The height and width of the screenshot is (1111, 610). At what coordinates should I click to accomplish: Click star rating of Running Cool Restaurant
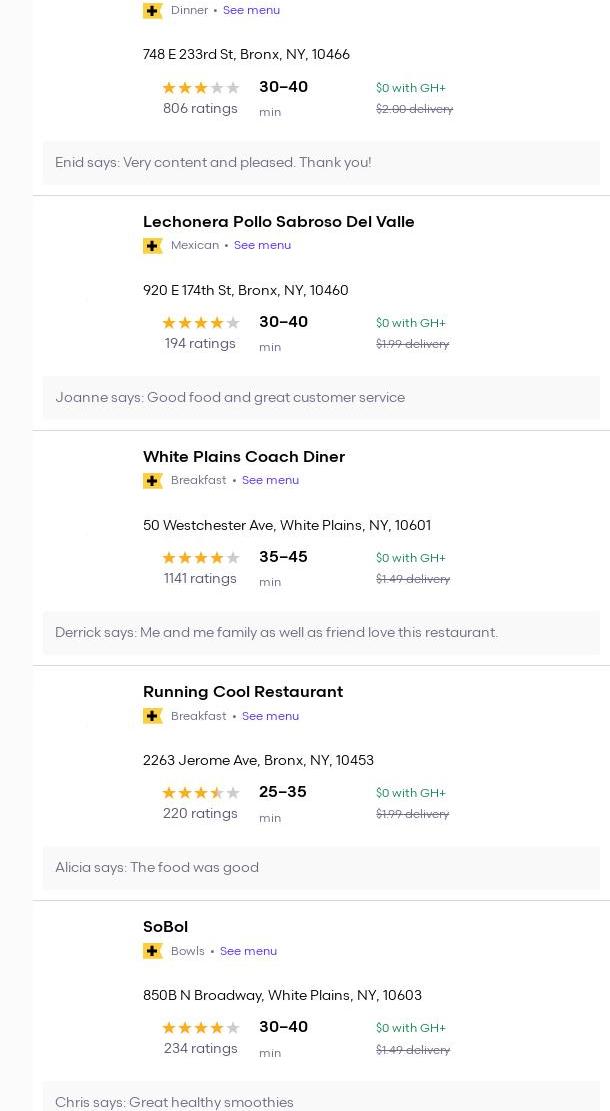click(x=200, y=793)
